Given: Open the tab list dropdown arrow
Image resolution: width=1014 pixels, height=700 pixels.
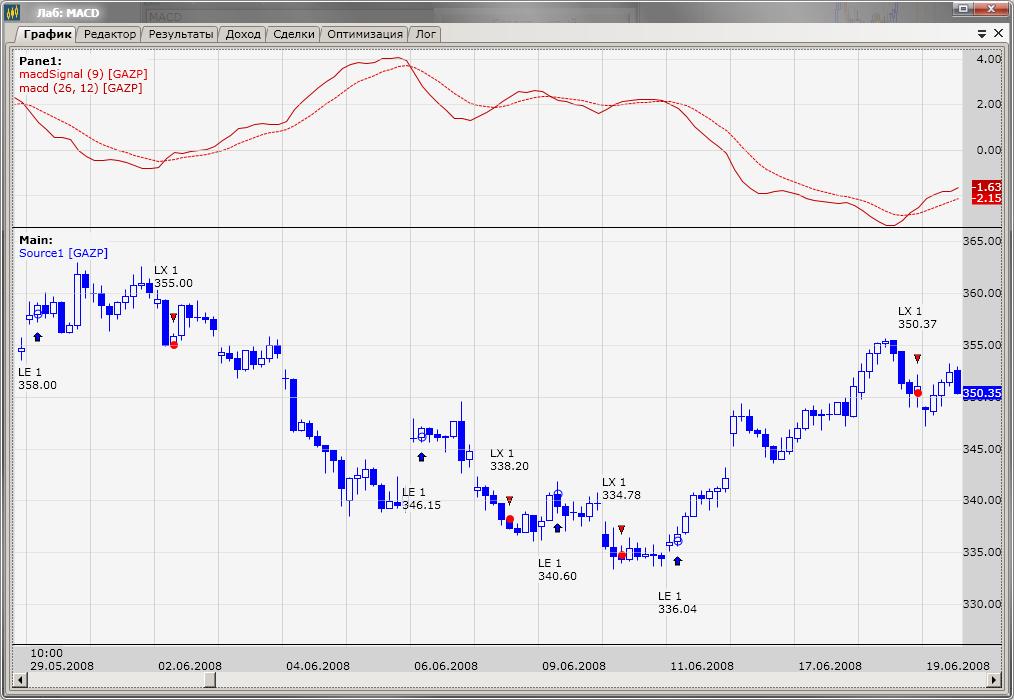Looking at the screenshot, I should pos(983,33).
